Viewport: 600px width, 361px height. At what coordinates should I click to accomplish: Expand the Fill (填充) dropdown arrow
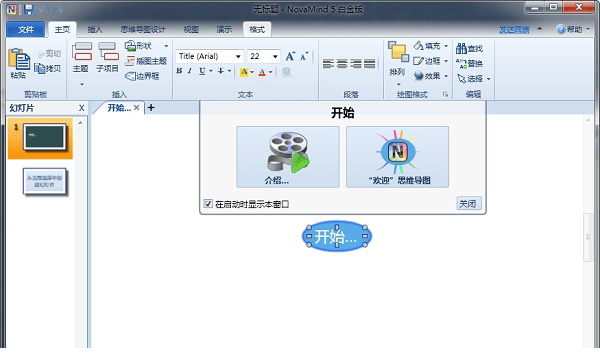(x=446, y=46)
